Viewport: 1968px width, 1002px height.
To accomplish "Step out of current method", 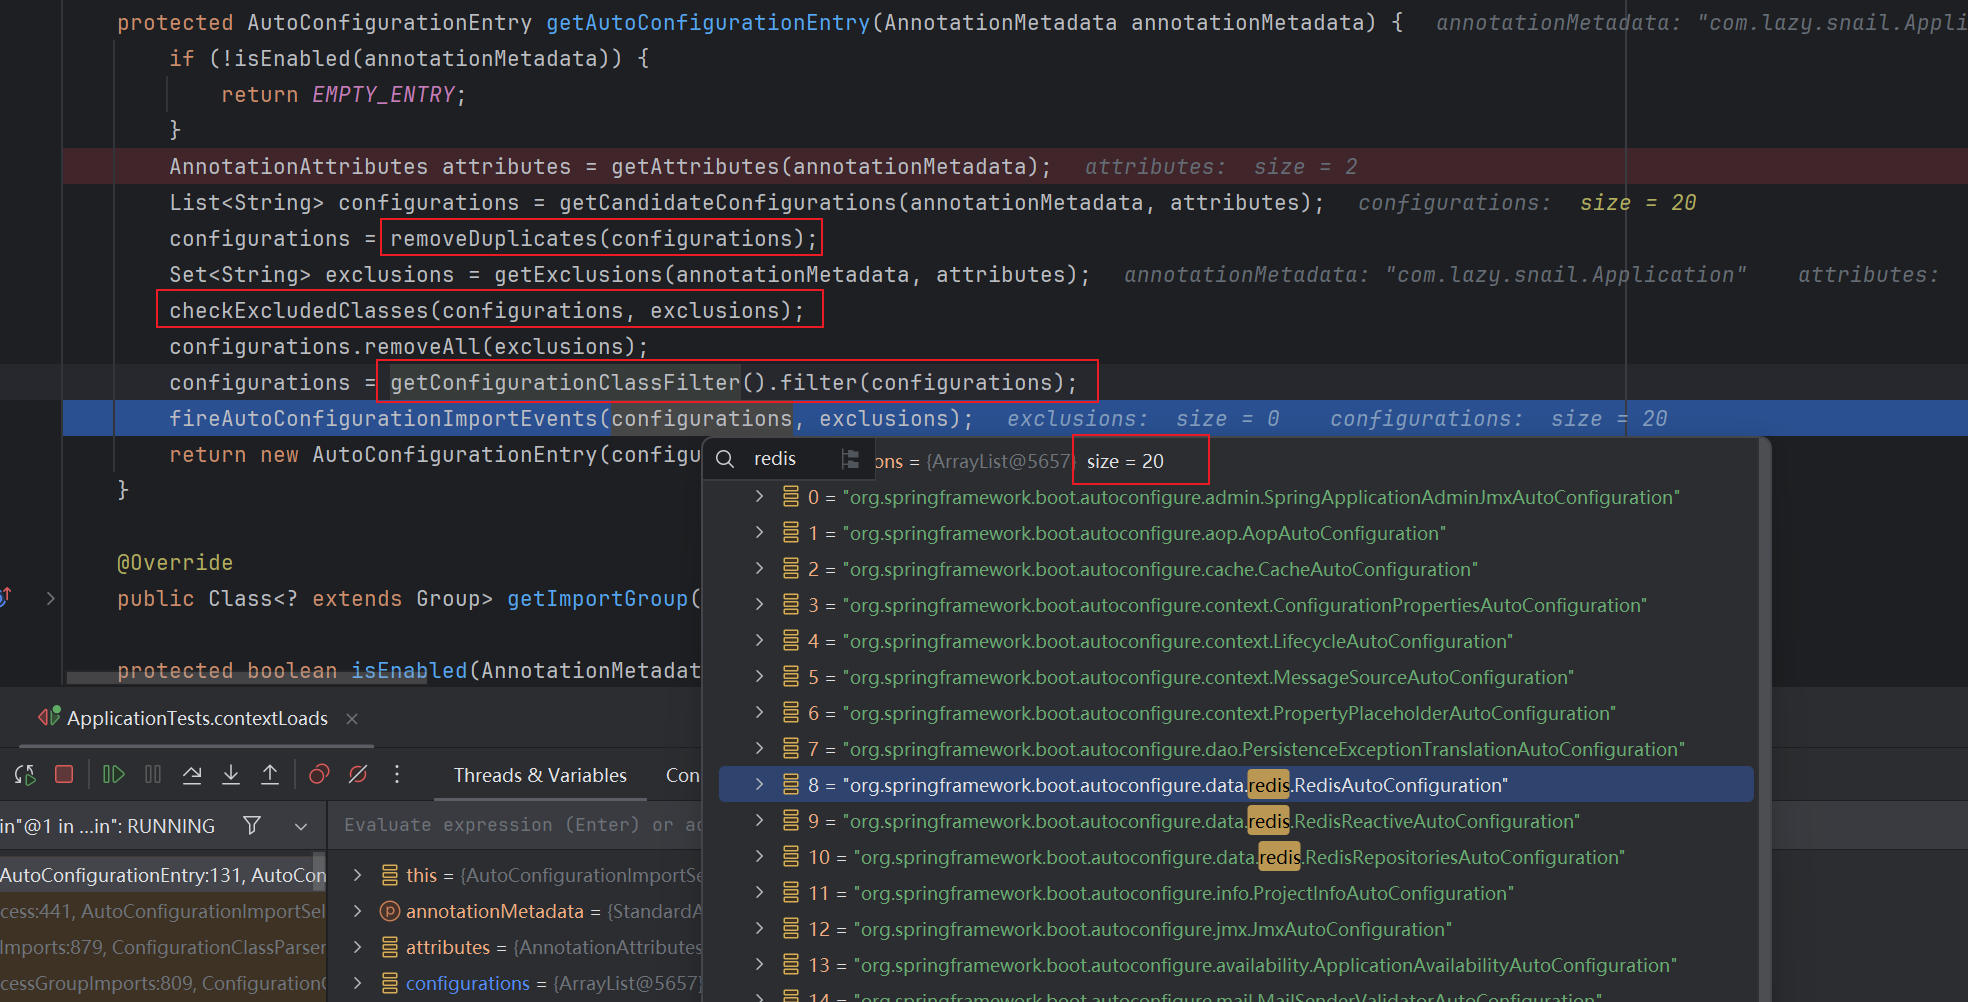I will click(270, 774).
